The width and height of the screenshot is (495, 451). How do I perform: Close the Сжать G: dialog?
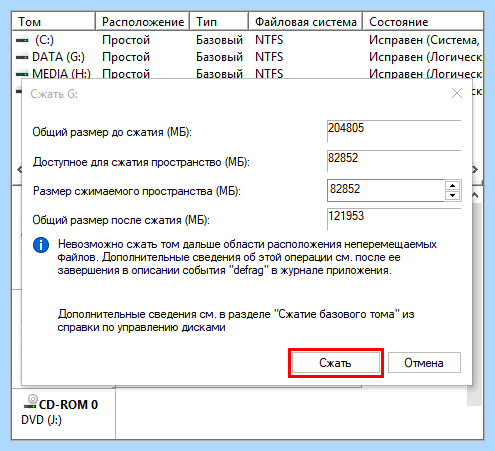[457, 93]
